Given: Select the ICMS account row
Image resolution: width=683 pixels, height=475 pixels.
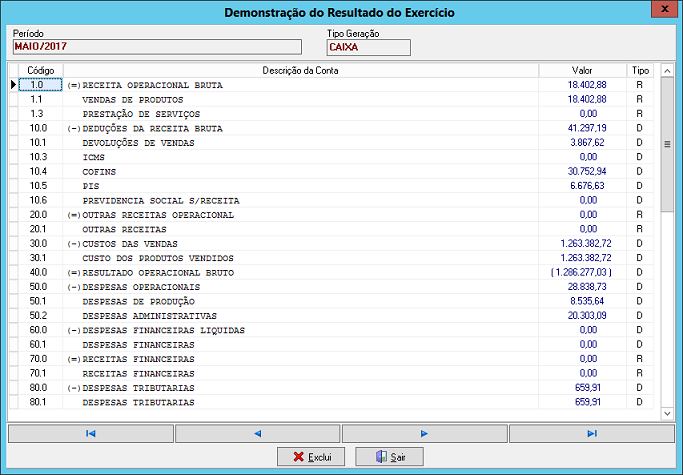Looking at the screenshot, I should point(331,157).
